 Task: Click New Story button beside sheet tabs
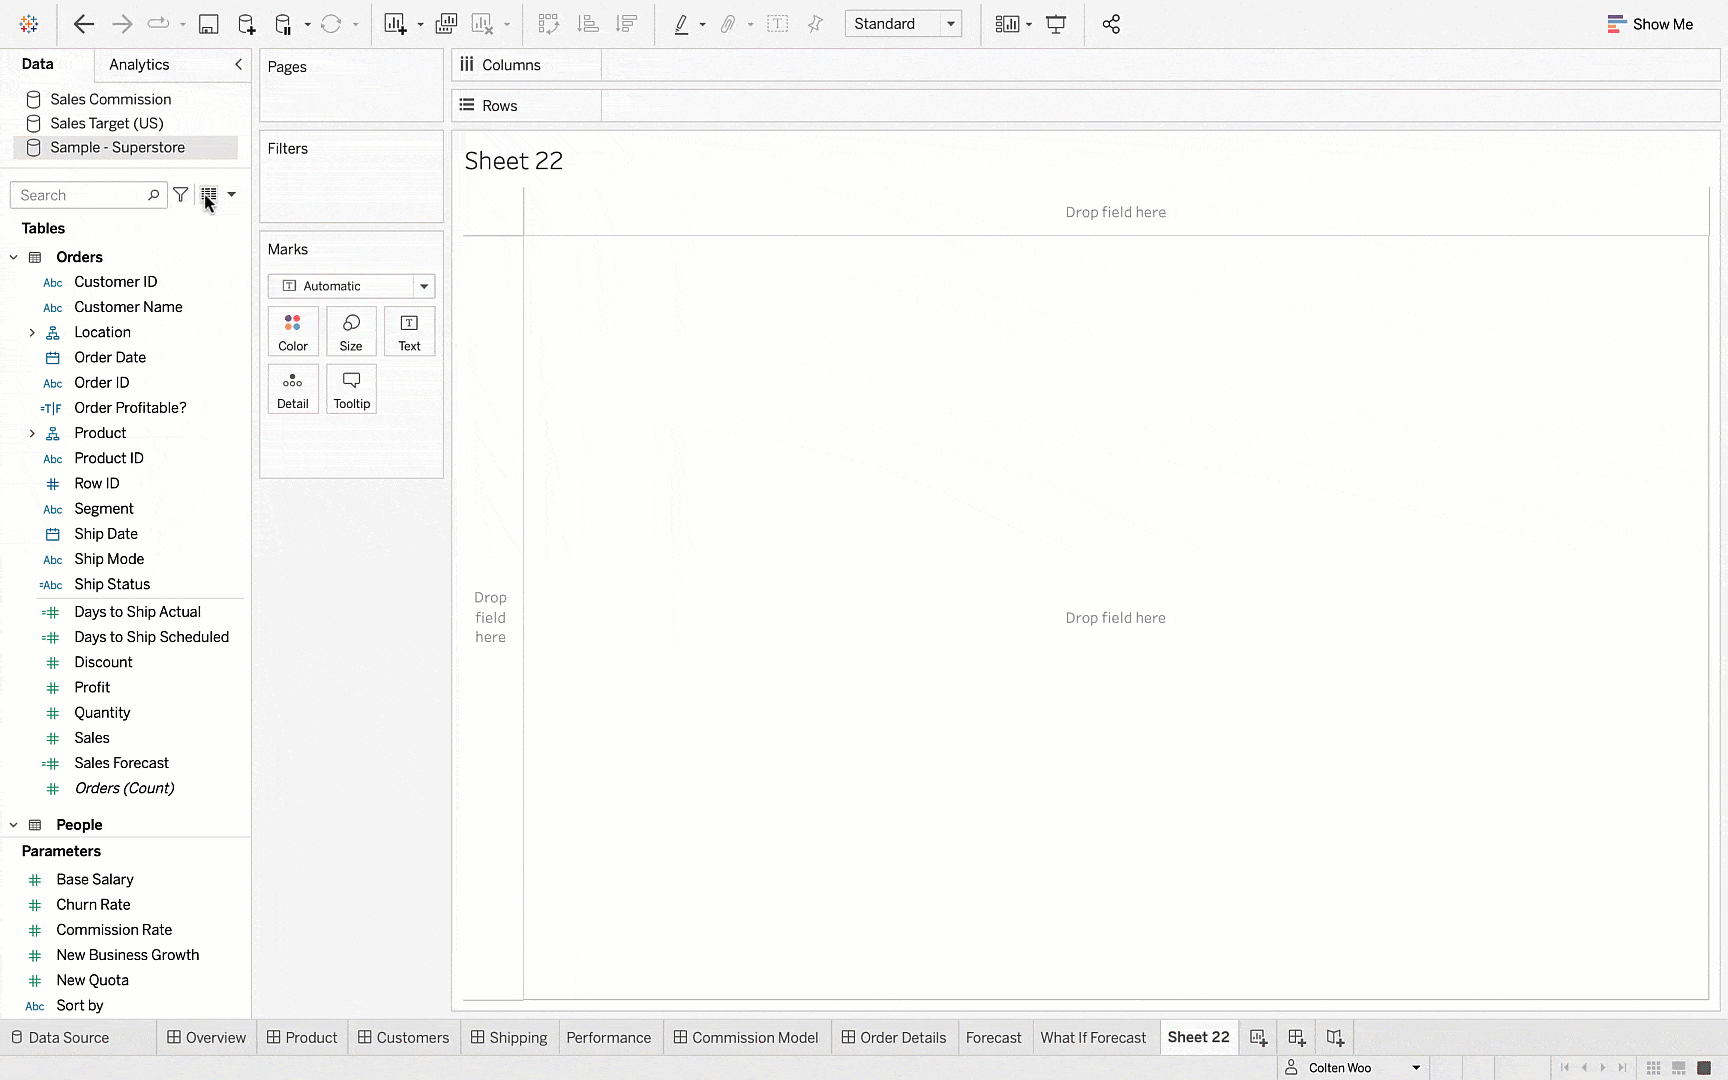[x=1335, y=1038]
